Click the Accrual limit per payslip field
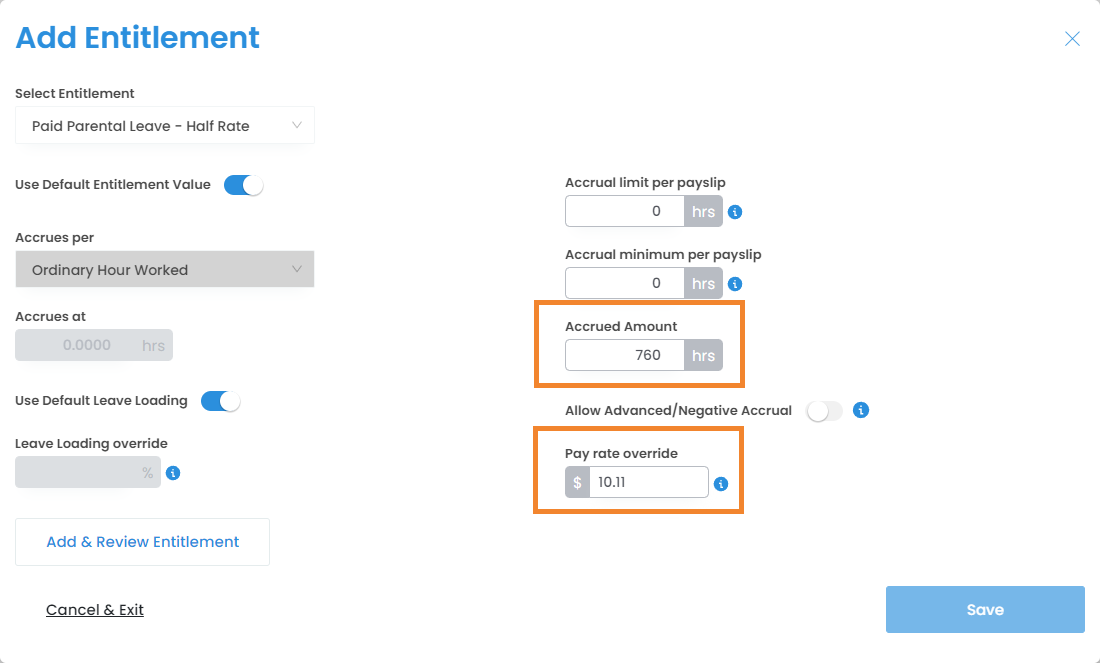Viewport: 1100px width, 663px height. pyautogui.click(x=625, y=212)
